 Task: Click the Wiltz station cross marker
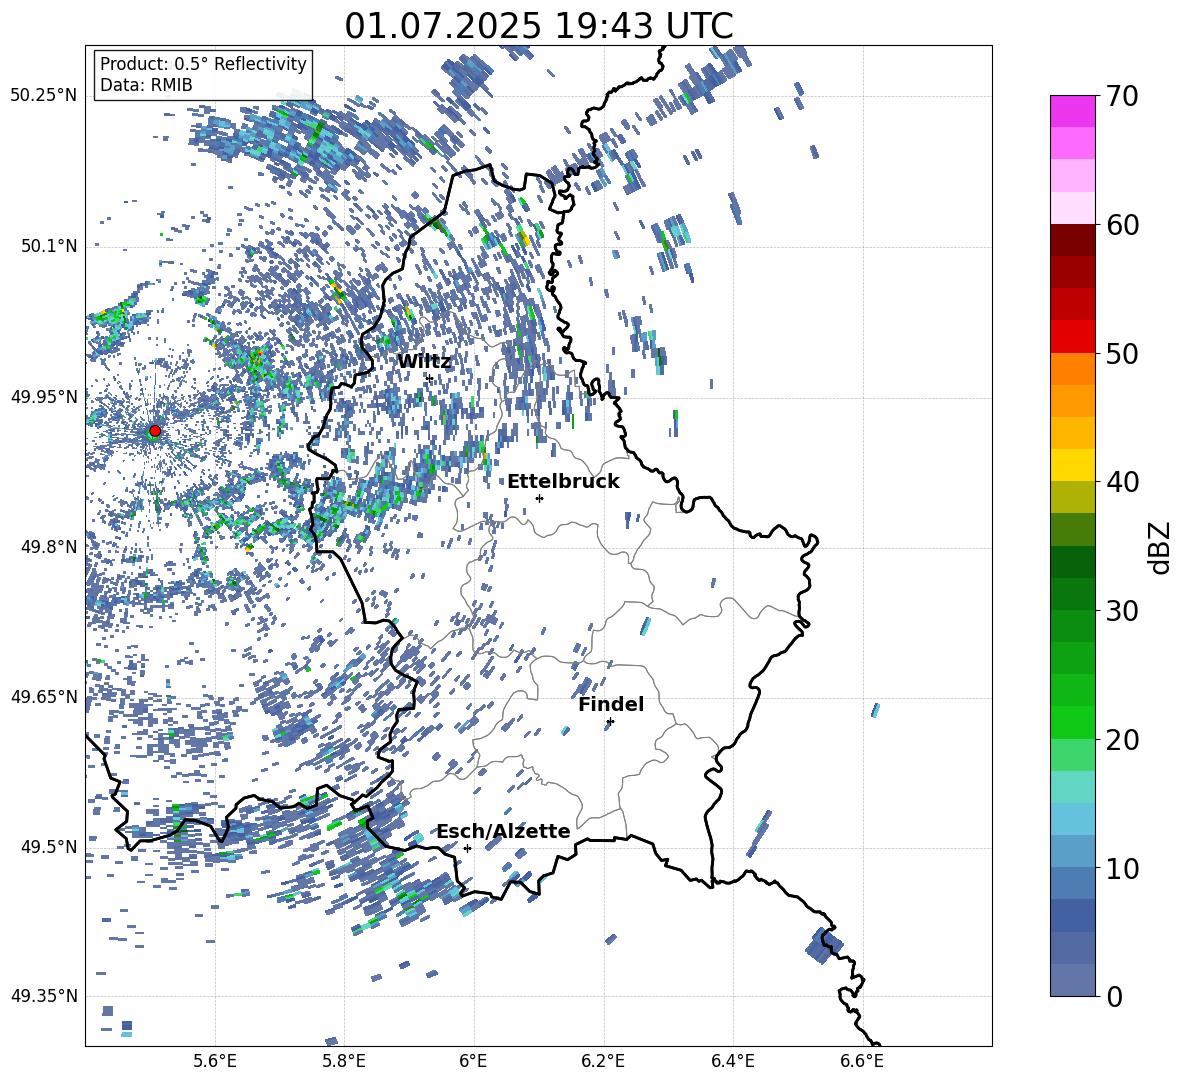click(429, 378)
